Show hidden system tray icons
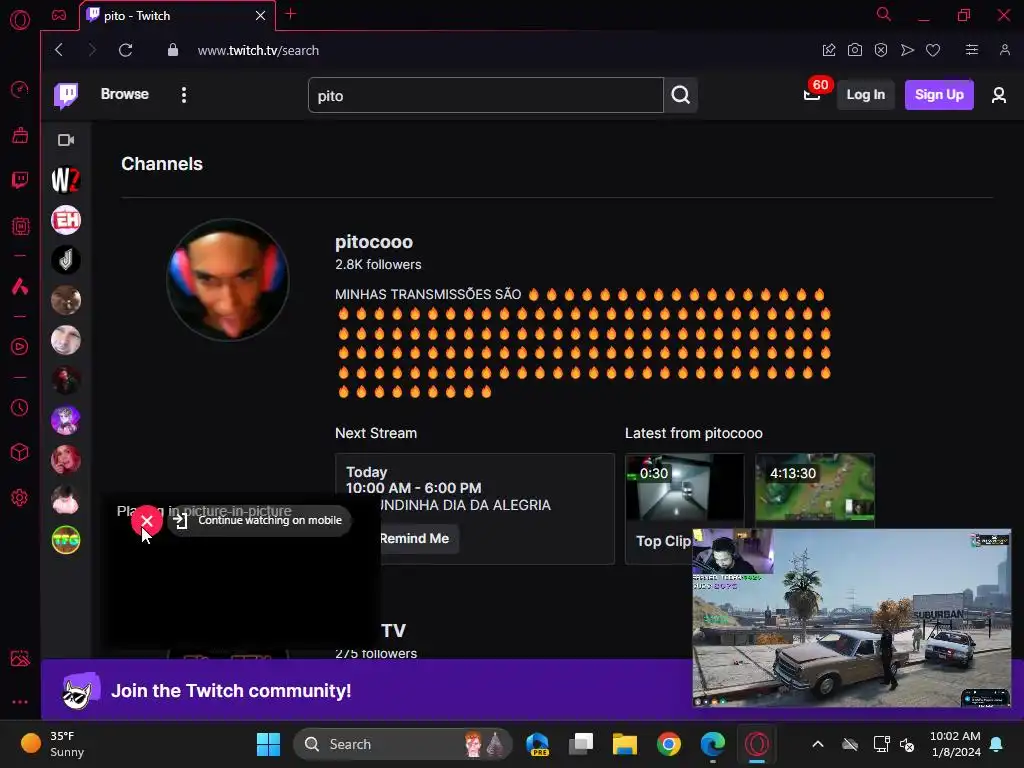The width and height of the screenshot is (1024, 768). click(x=818, y=744)
